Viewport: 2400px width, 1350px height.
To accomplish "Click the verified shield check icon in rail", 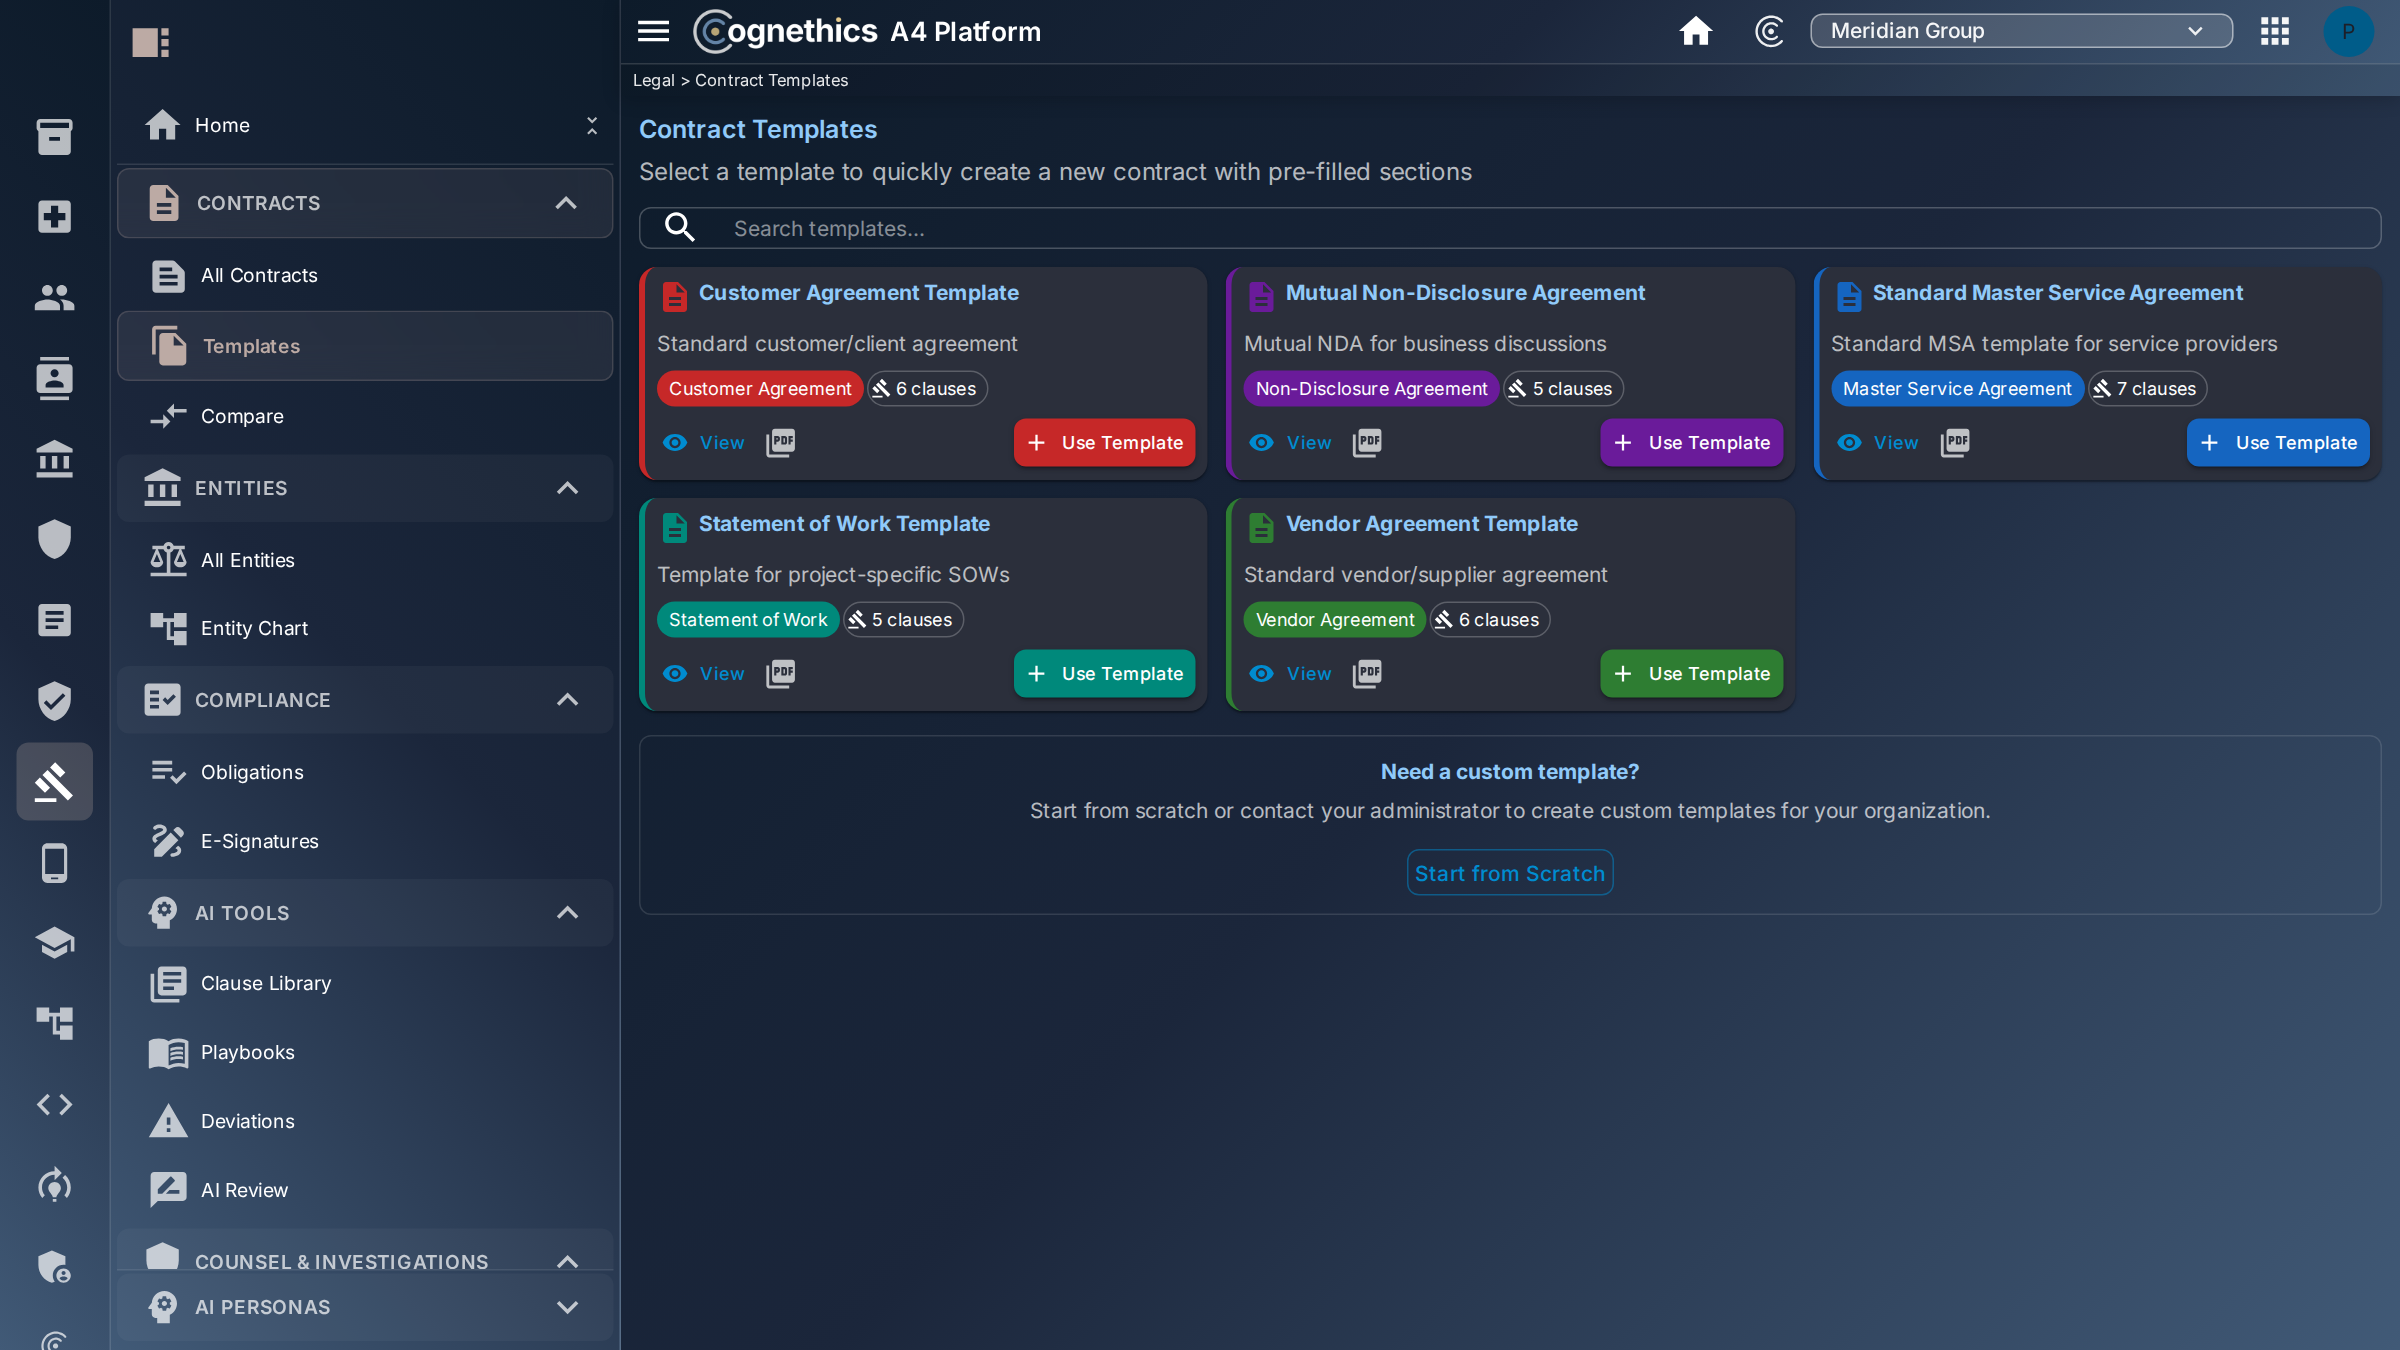I will point(54,701).
